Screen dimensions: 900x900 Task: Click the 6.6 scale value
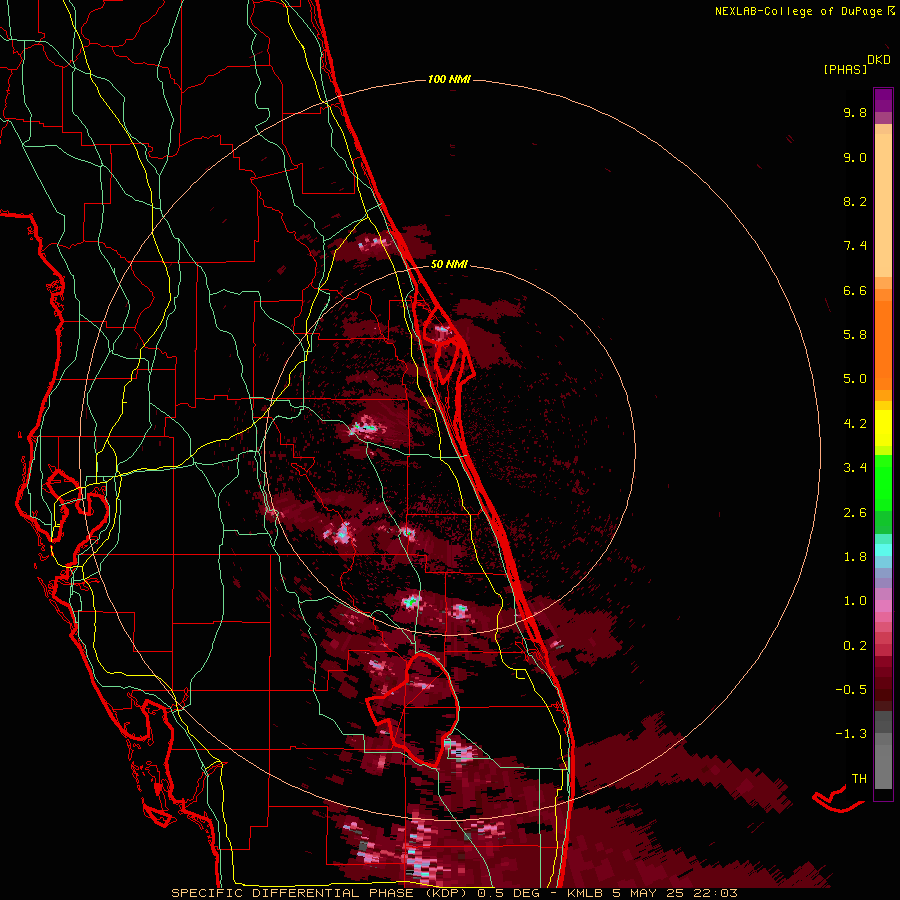point(855,290)
